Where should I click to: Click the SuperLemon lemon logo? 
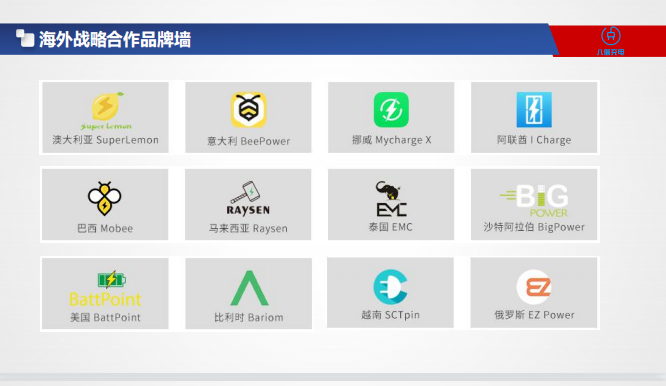[x=106, y=111]
